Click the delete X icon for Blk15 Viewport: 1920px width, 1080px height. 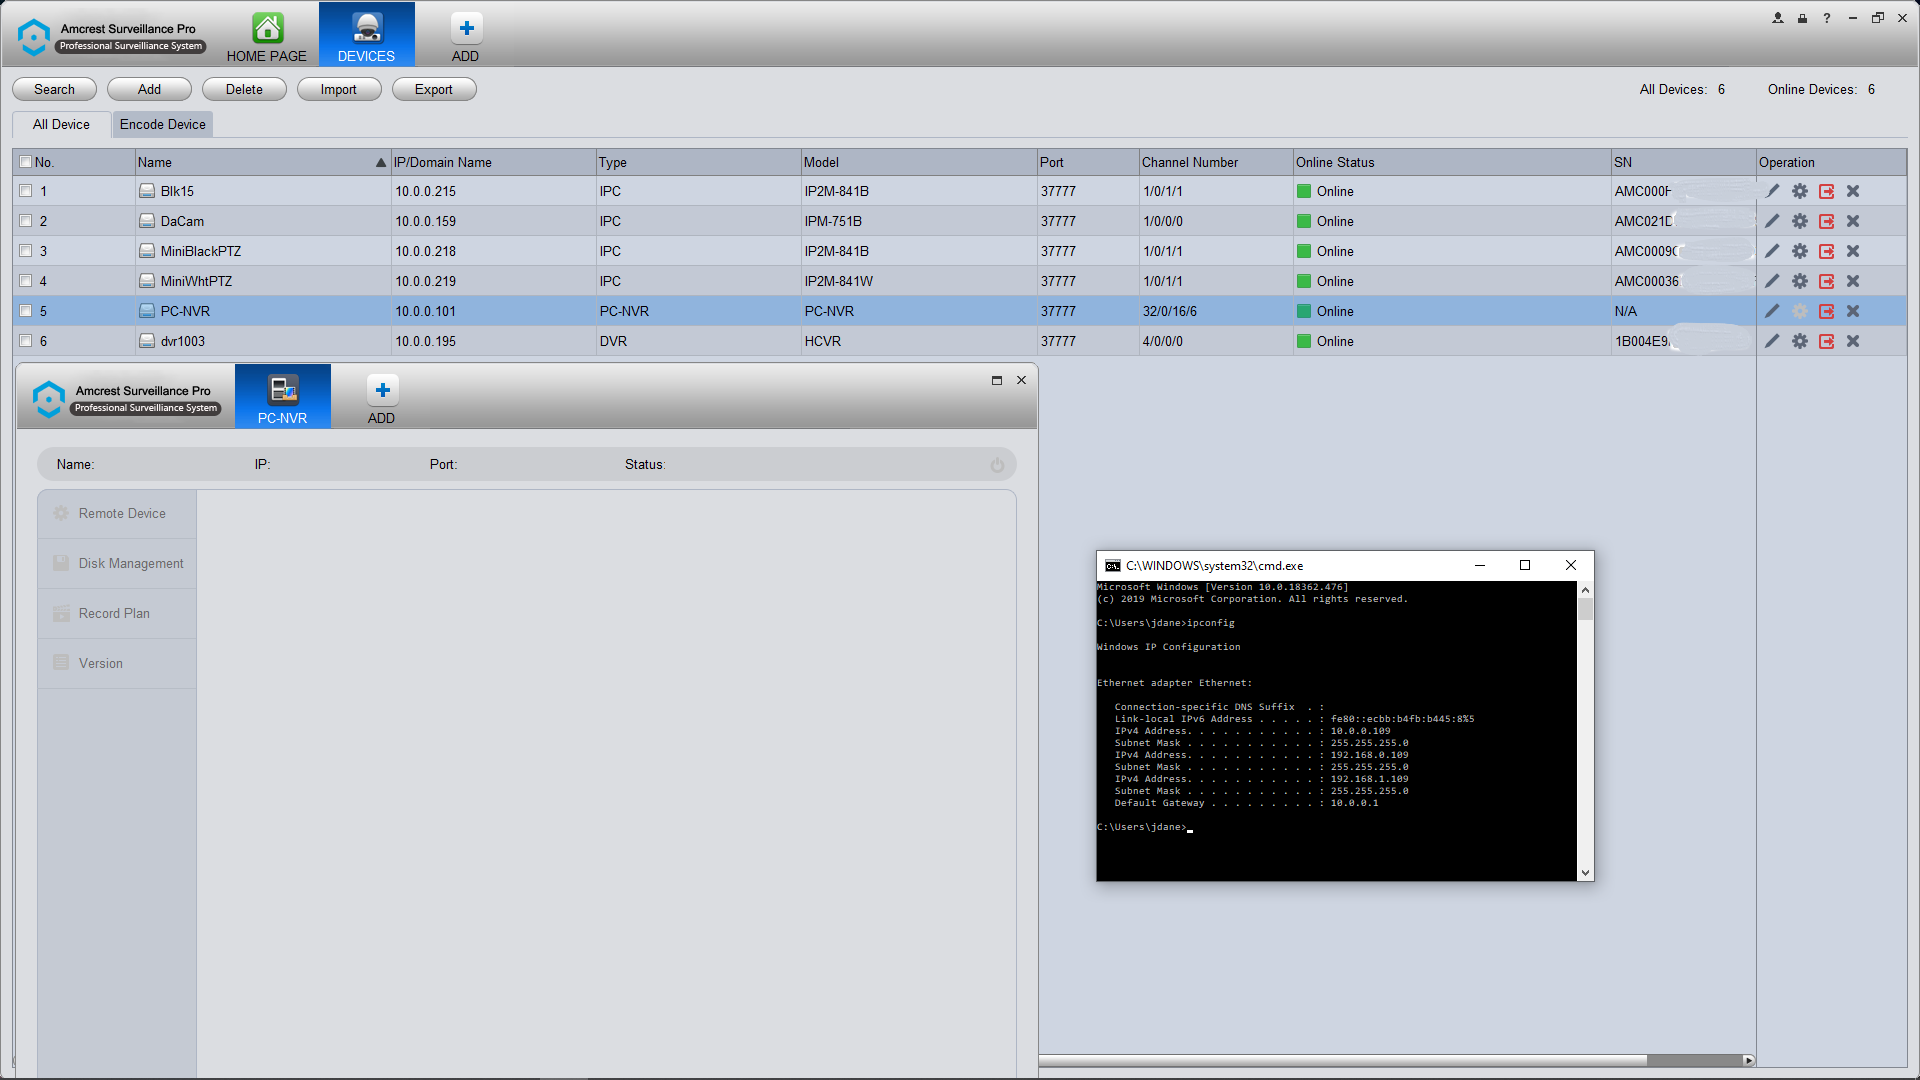[x=1853, y=191]
